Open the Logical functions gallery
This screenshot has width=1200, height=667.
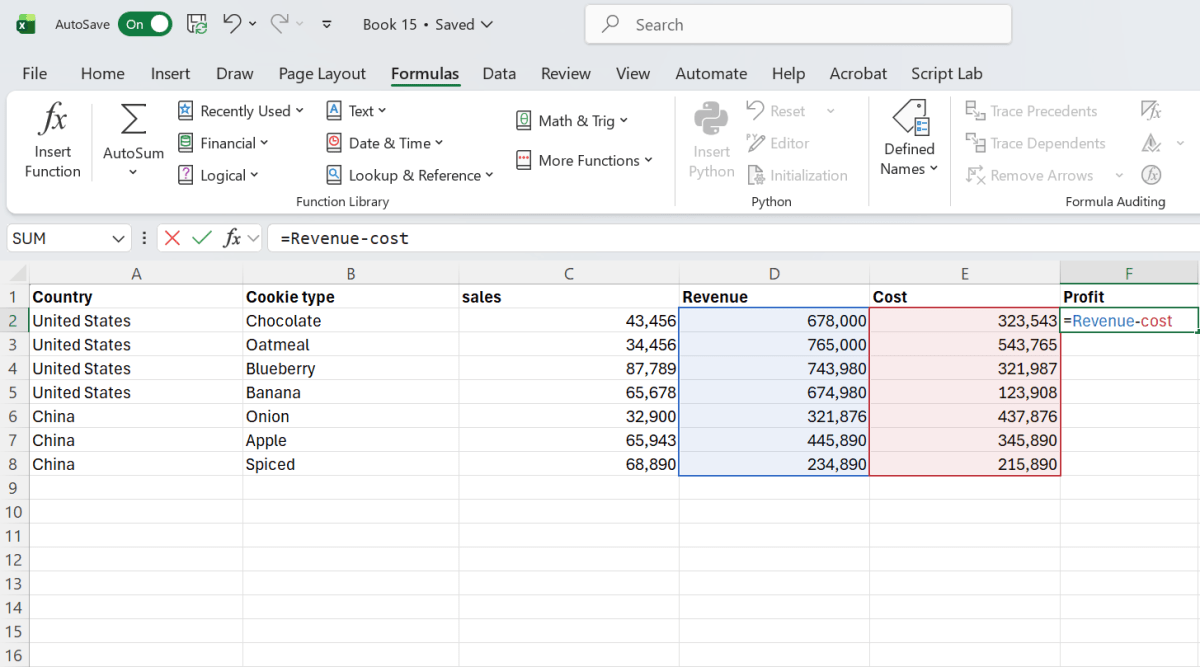(219, 175)
